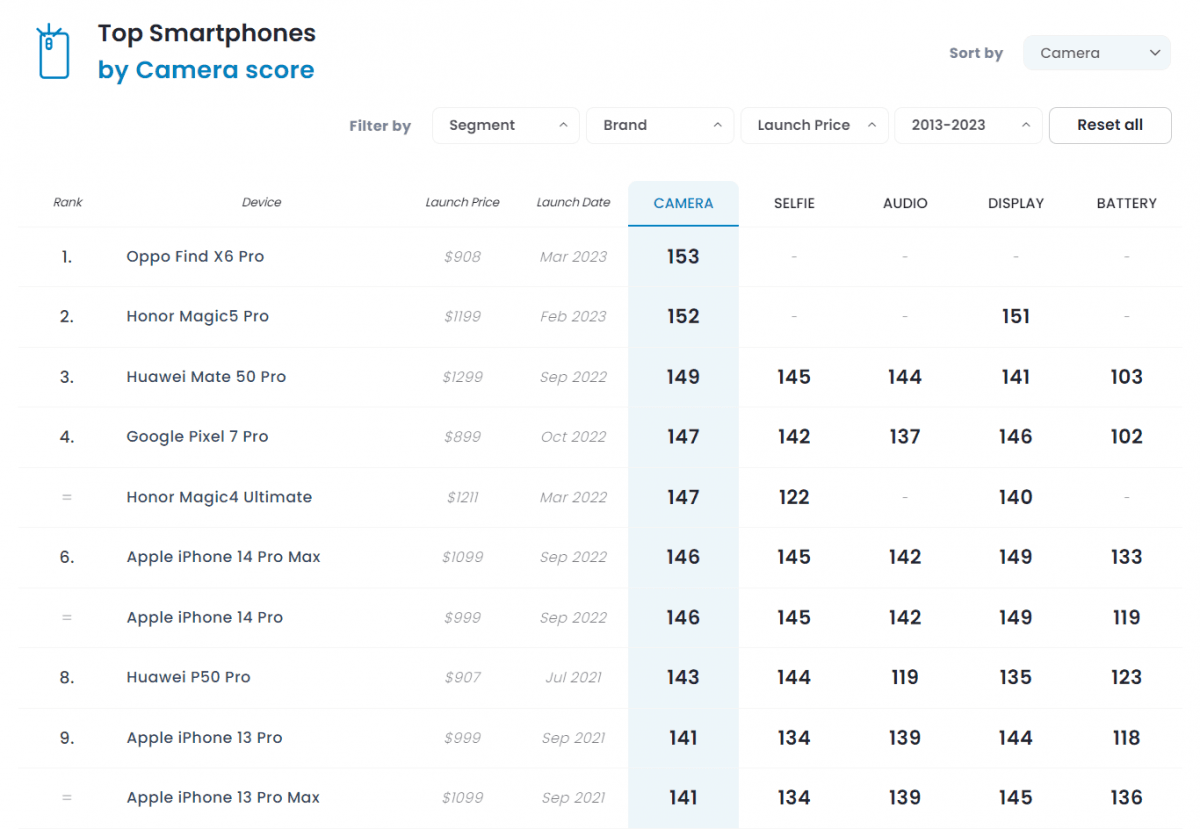Click camera score 143 for Huawei P50 Pro

click(x=683, y=677)
